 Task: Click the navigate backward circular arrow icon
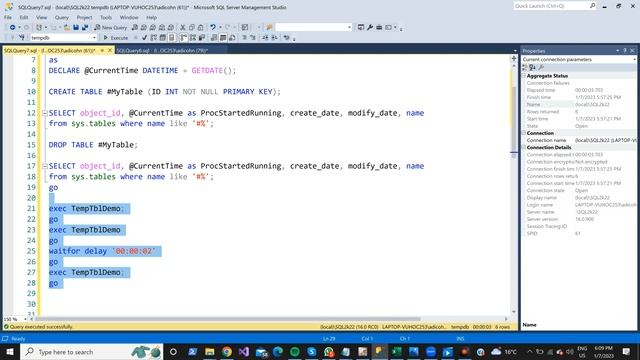click(x=13, y=27)
